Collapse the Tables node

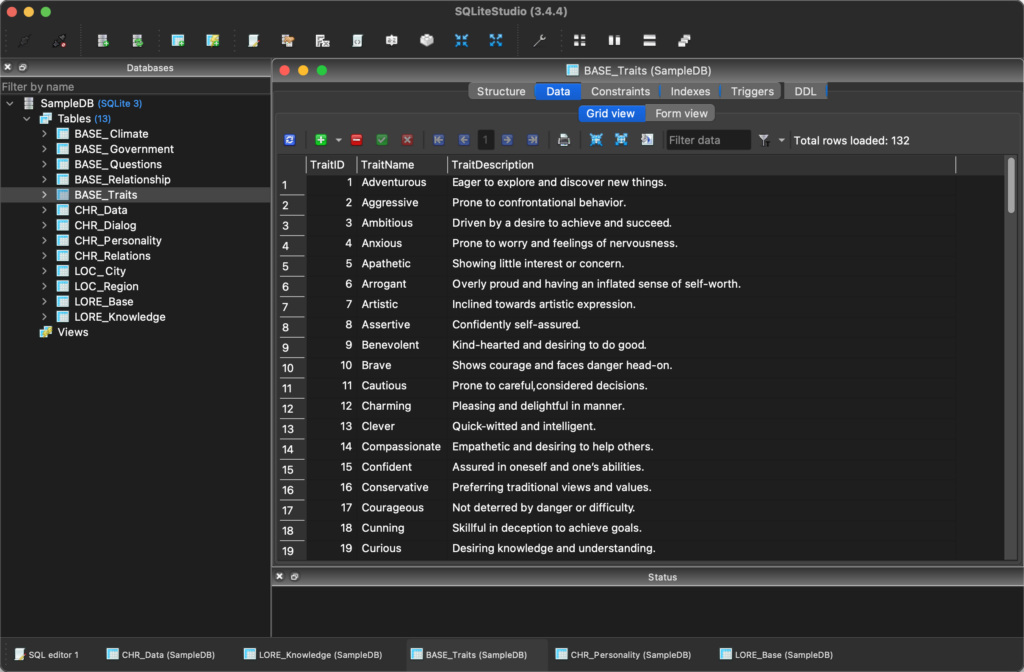click(27, 118)
